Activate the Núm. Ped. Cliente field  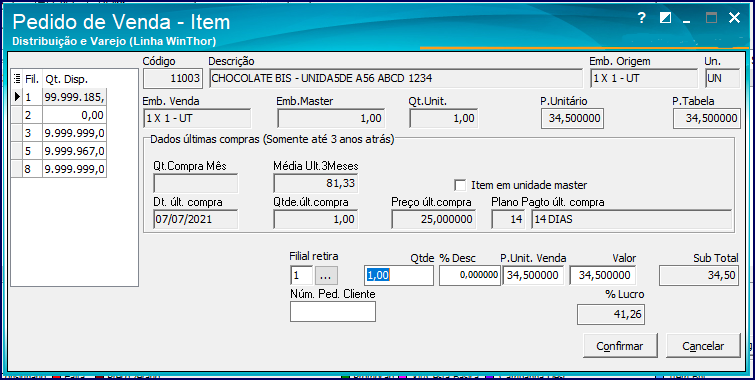pyautogui.click(x=333, y=312)
